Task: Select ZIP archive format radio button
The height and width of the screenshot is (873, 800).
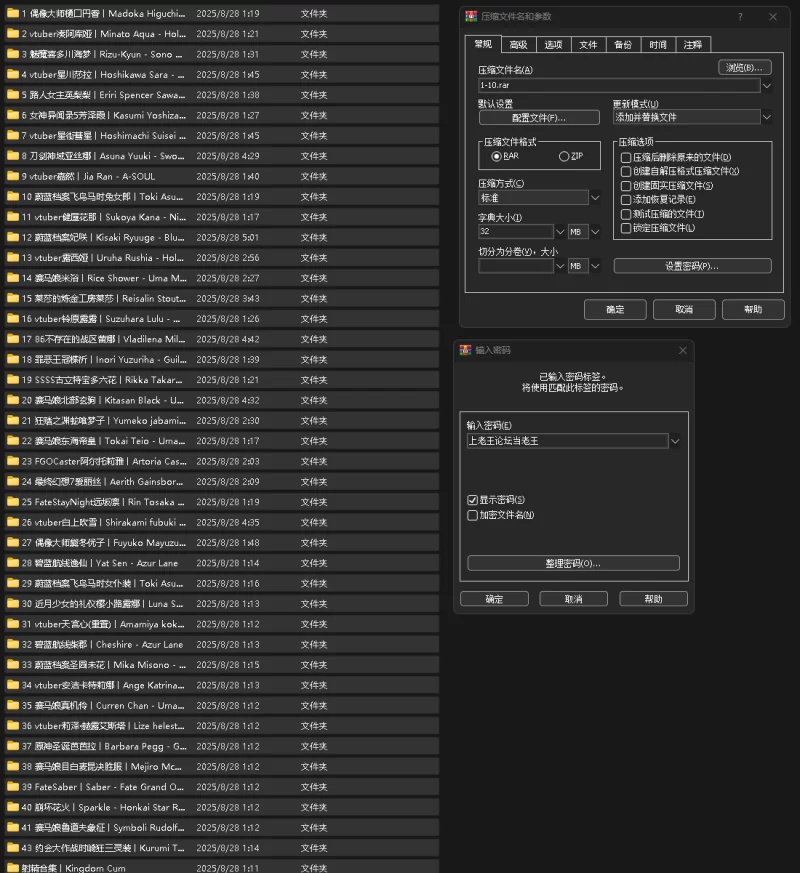Action: (564, 156)
